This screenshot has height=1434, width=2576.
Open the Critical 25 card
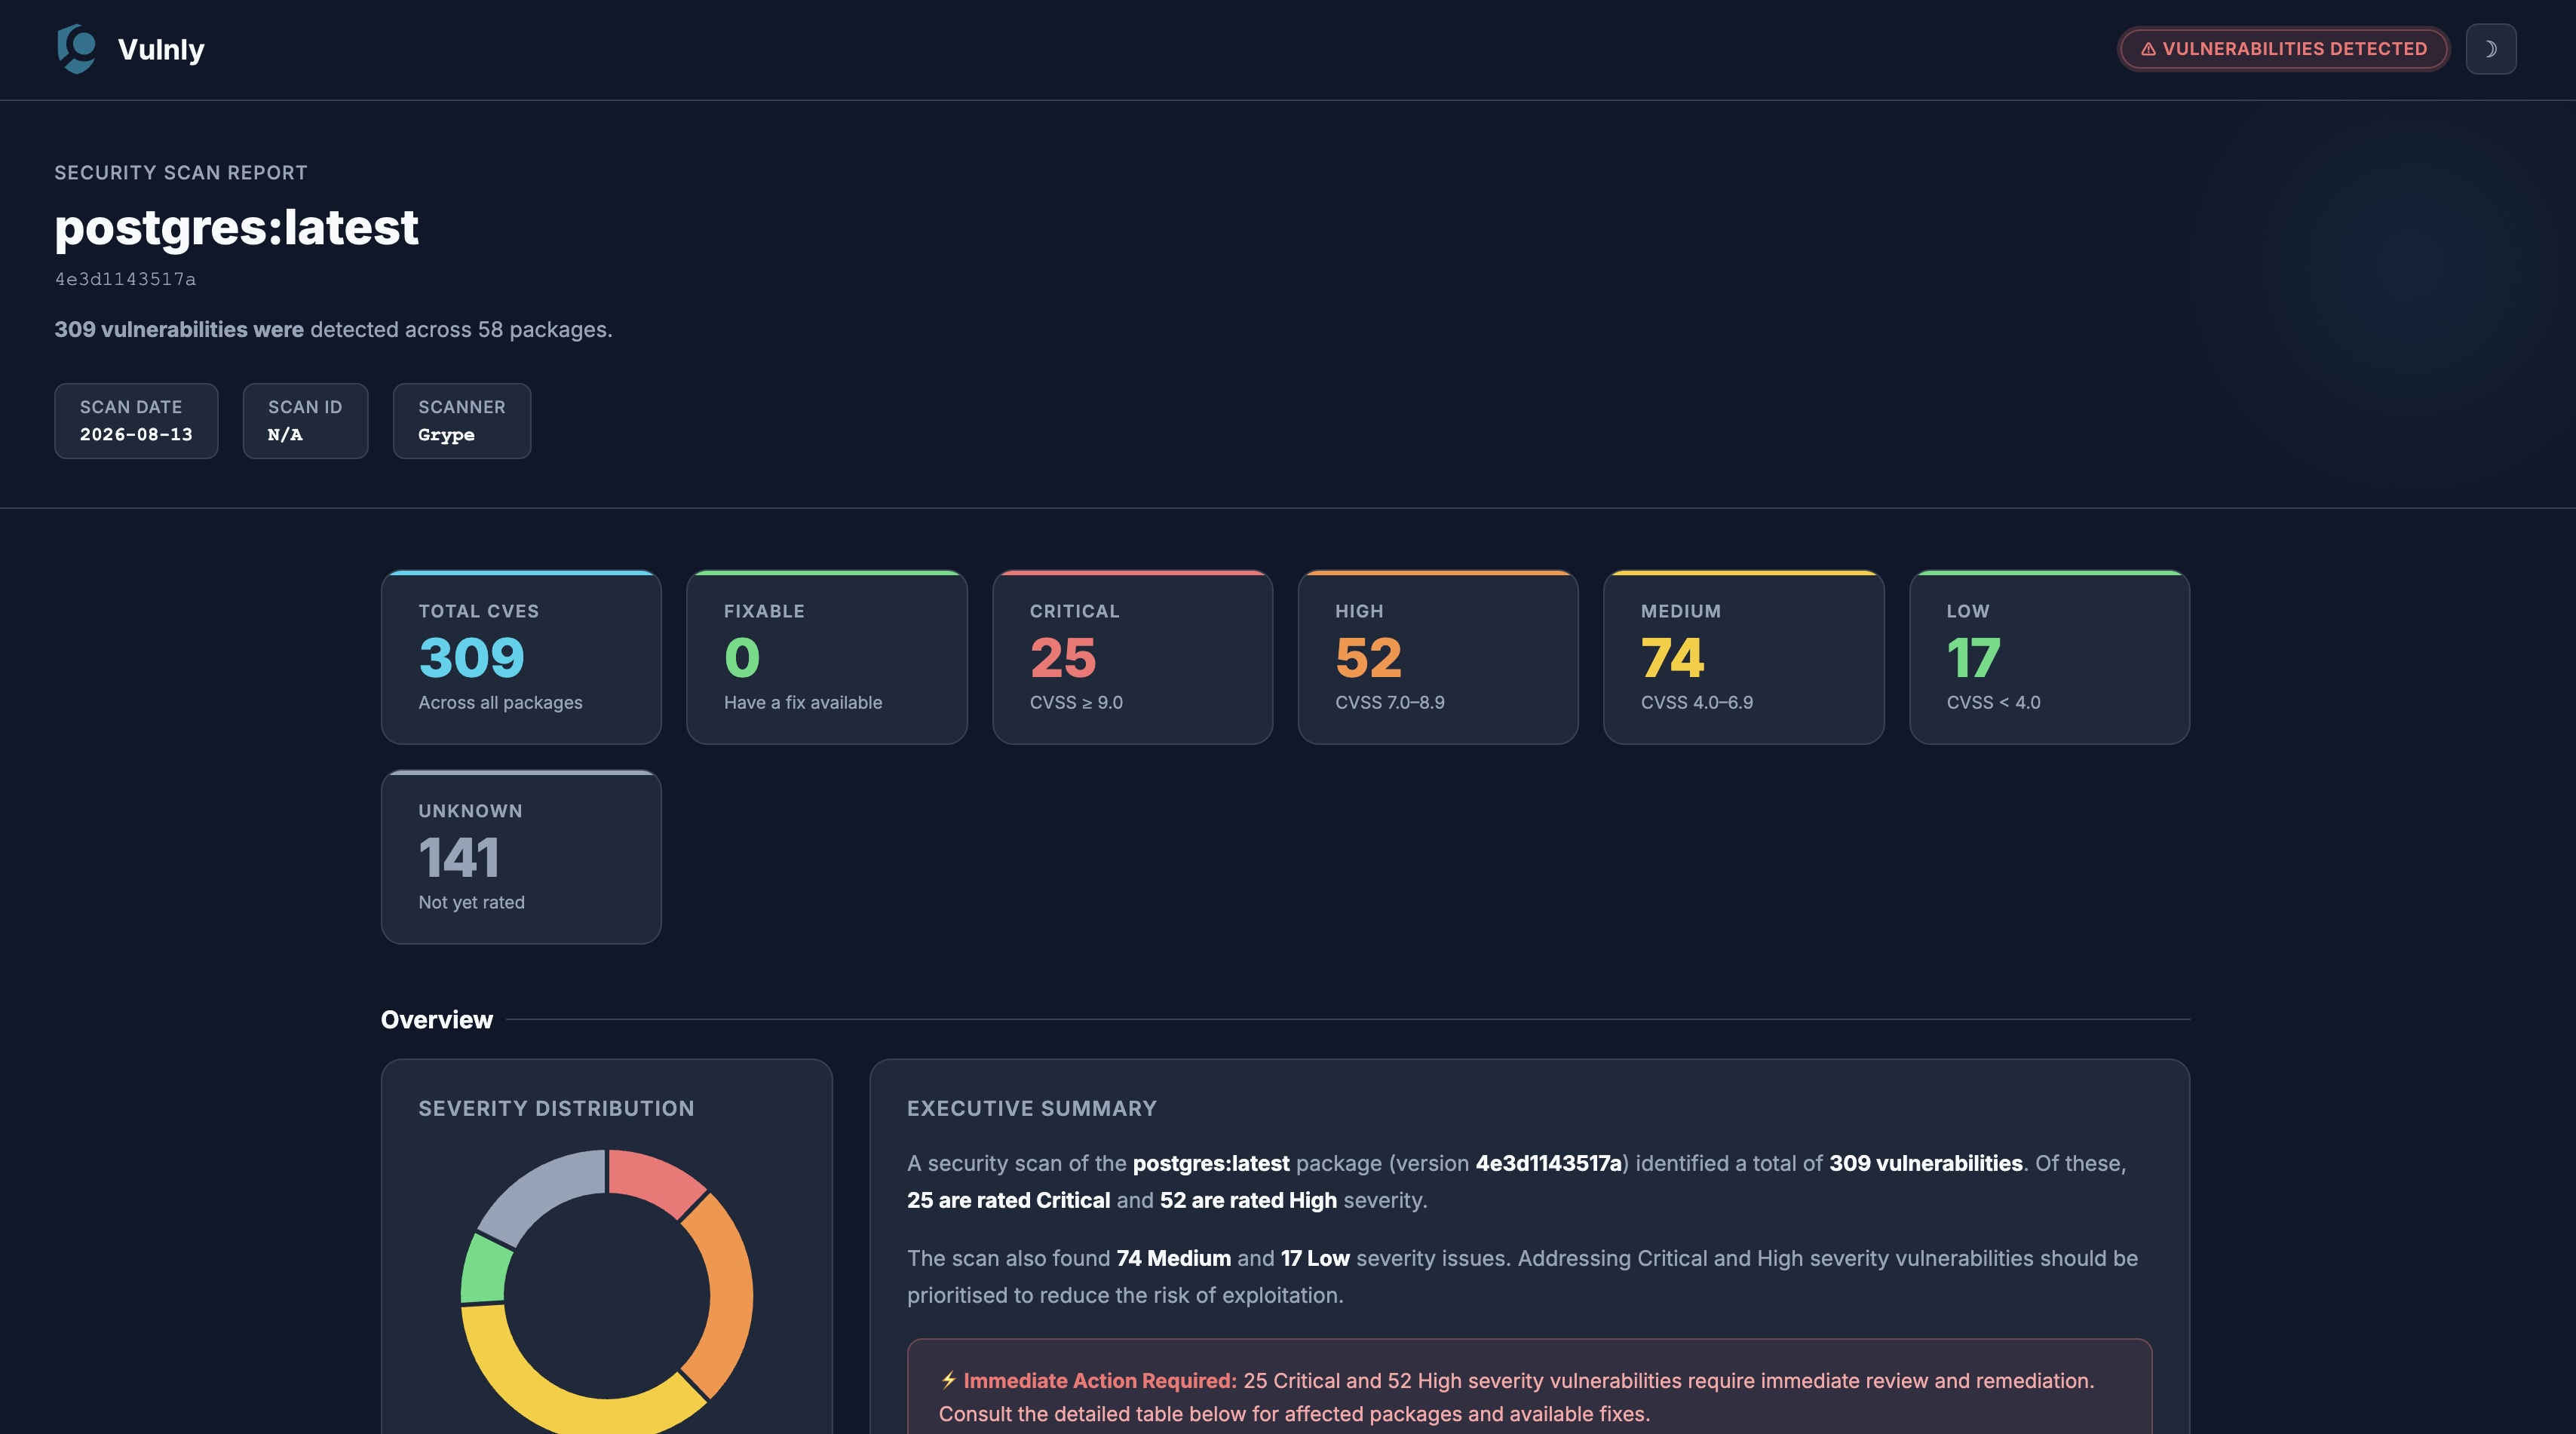coord(1132,657)
